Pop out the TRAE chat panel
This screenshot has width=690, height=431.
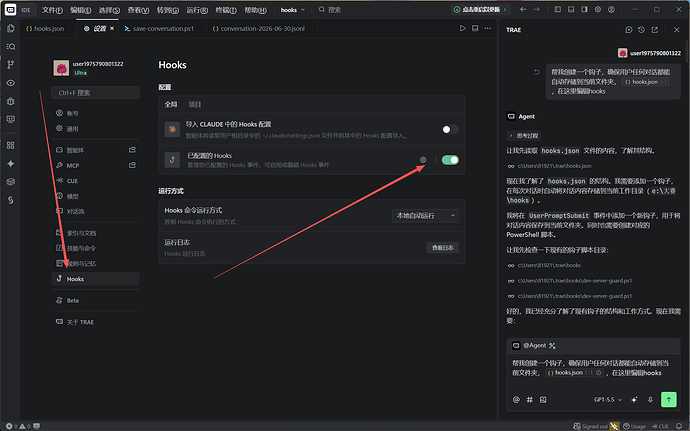655,30
